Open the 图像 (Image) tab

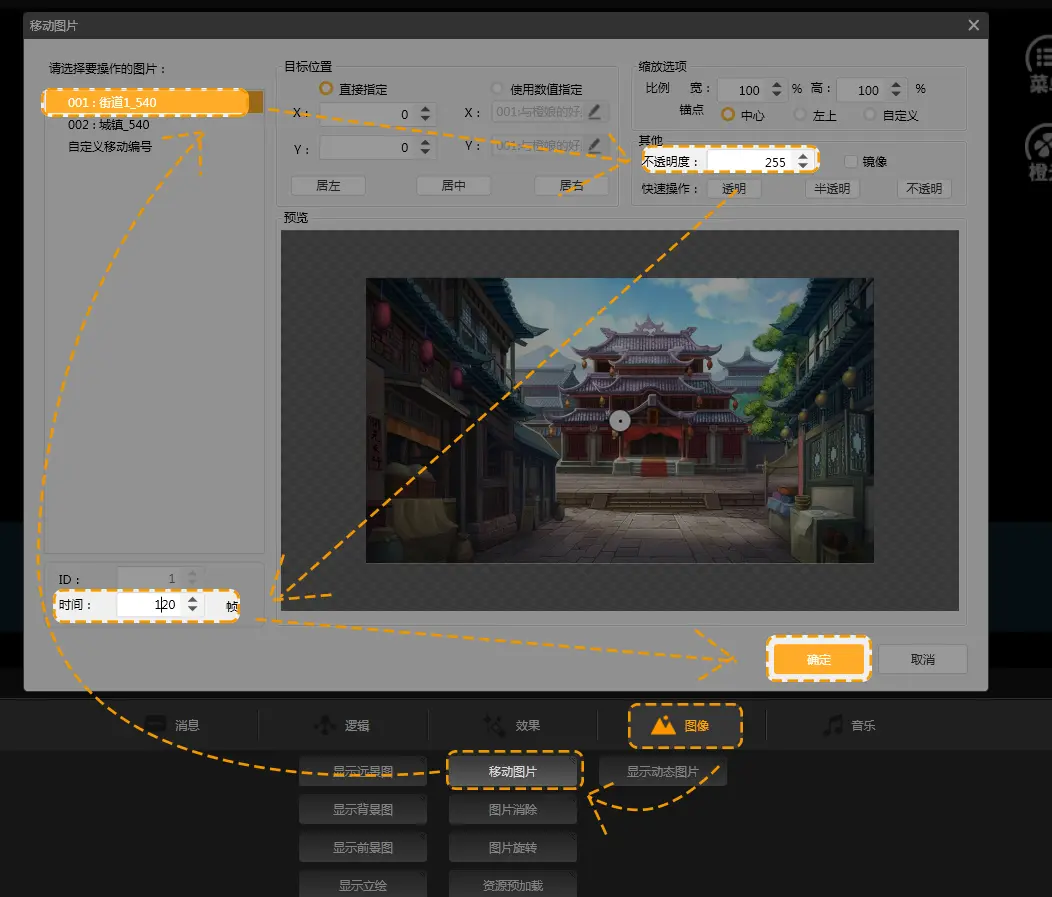pos(685,726)
